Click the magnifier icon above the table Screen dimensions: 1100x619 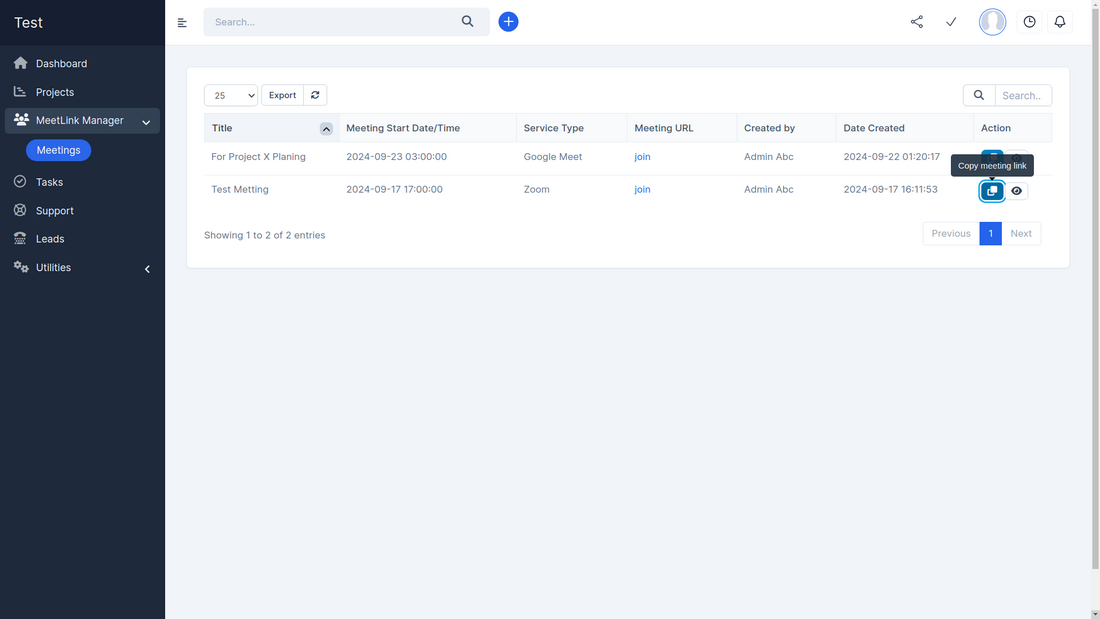pyautogui.click(x=978, y=94)
